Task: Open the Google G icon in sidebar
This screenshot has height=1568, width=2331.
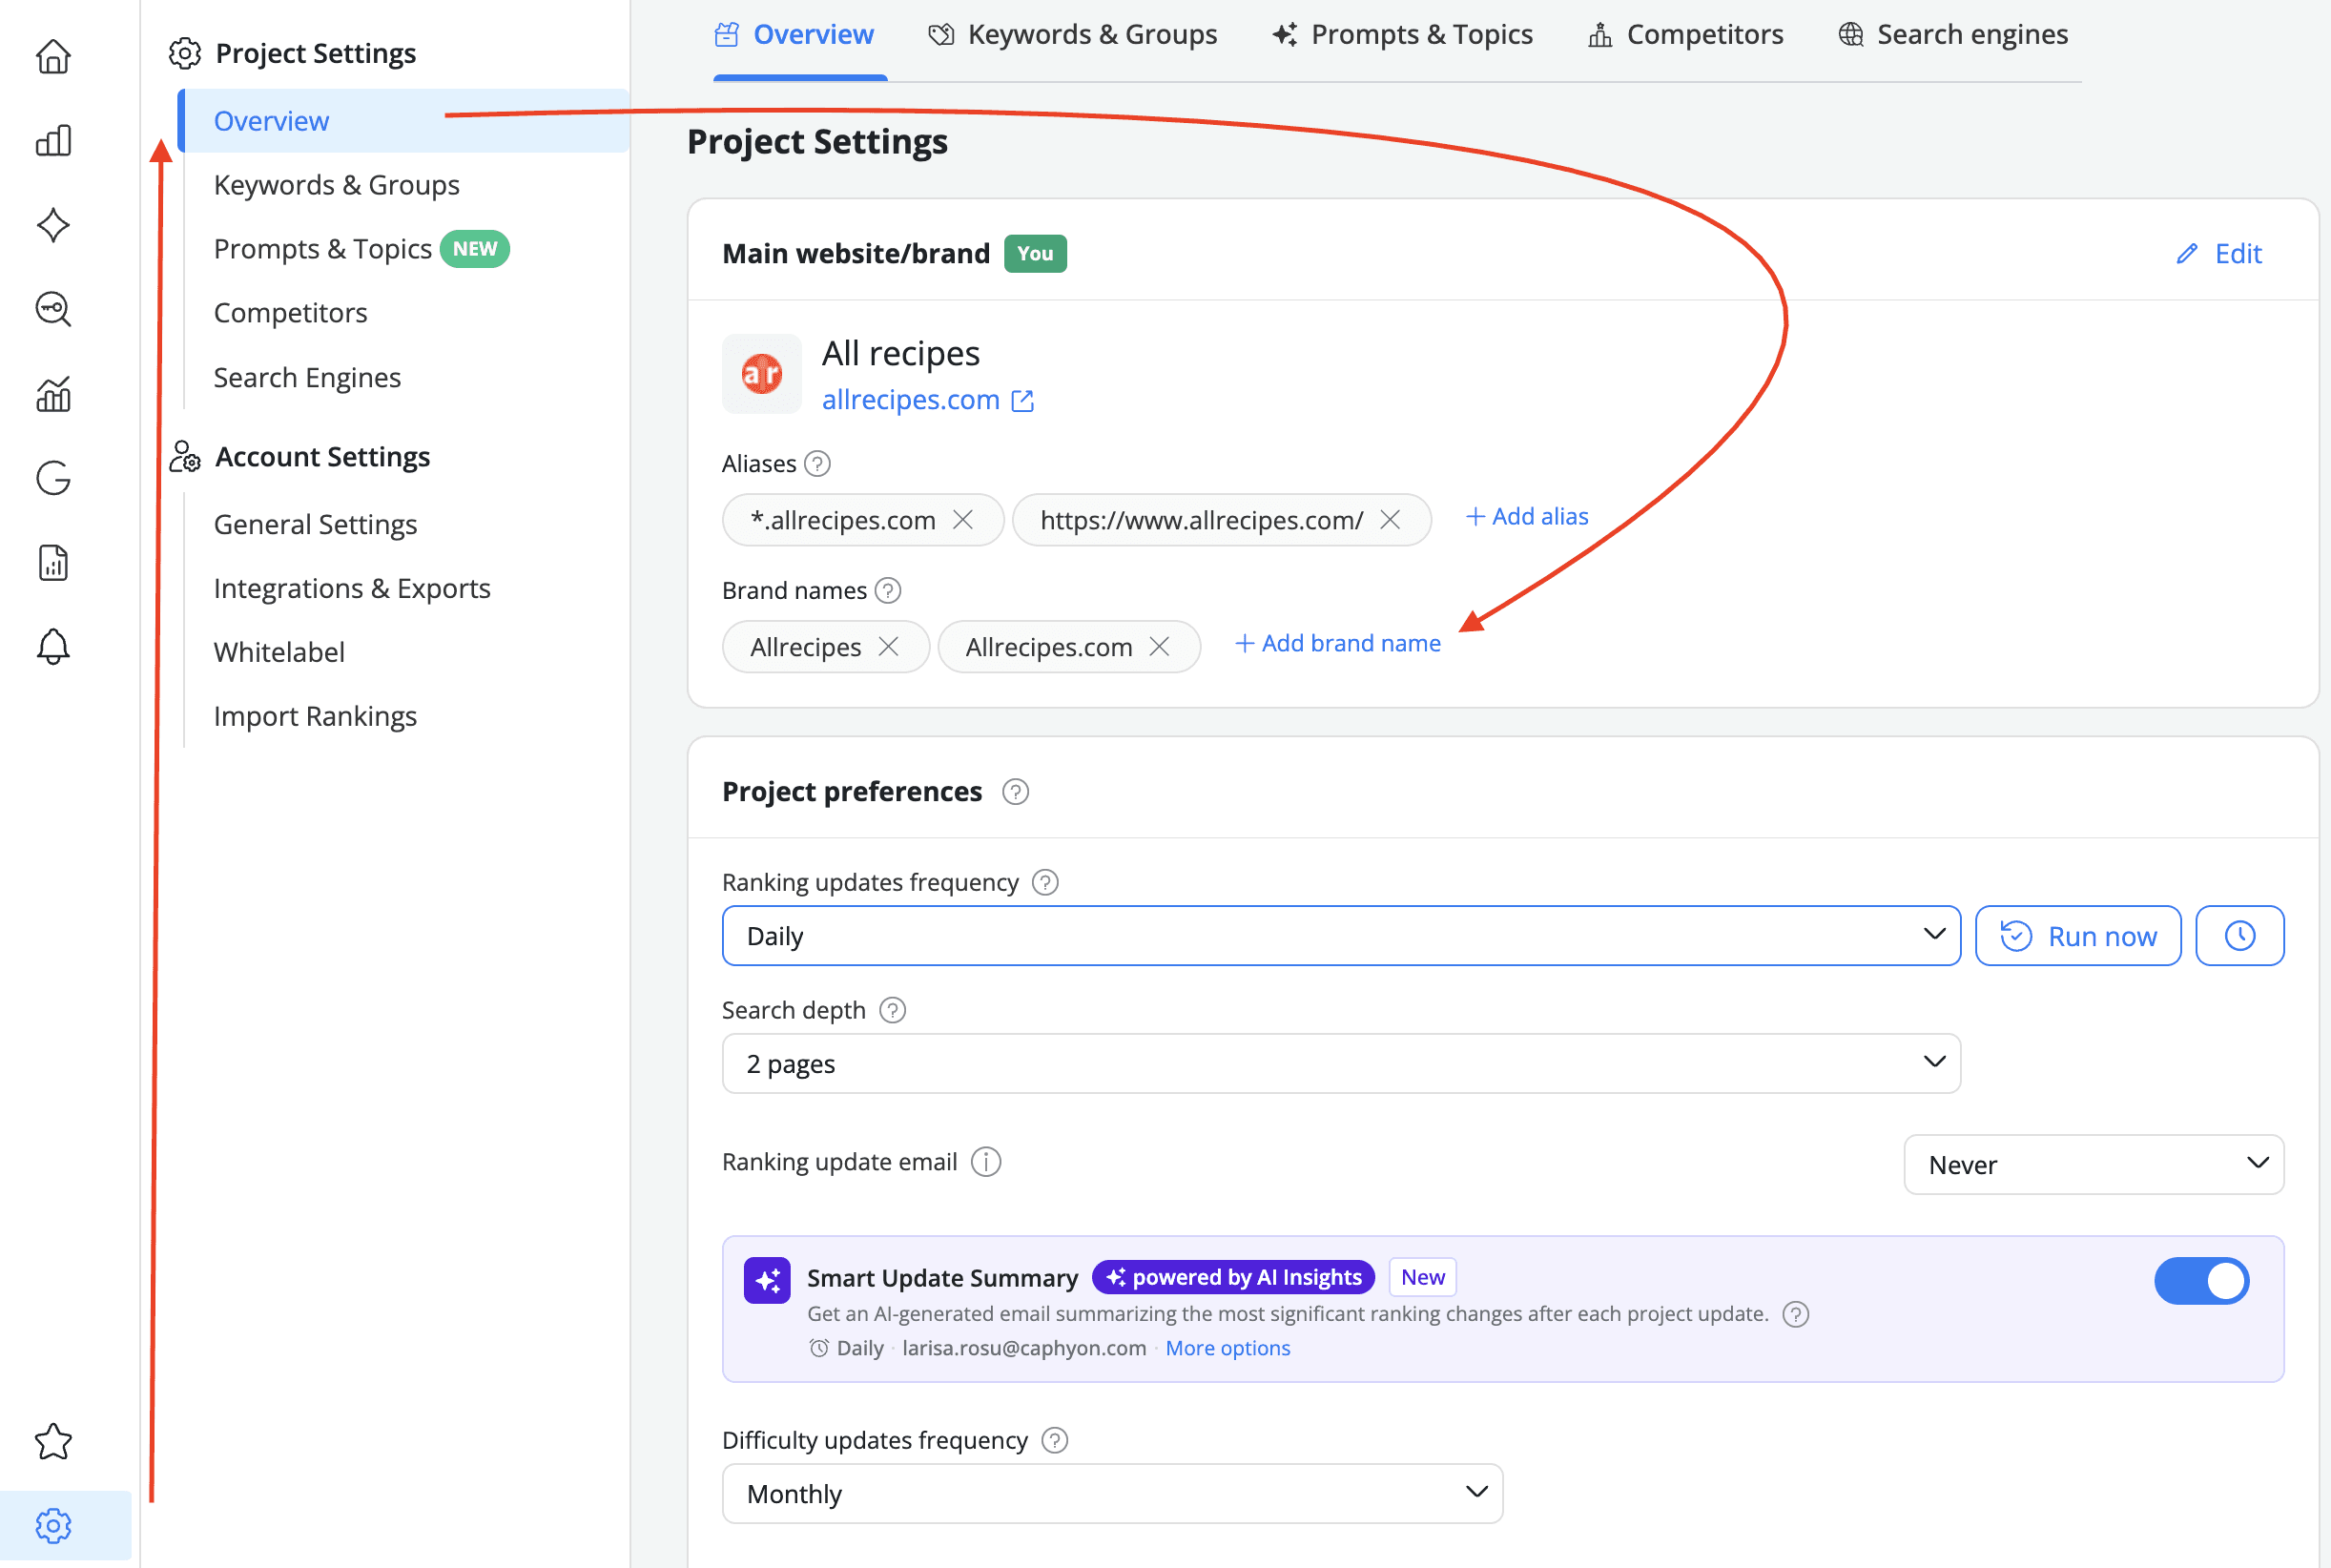Action: click(x=53, y=478)
